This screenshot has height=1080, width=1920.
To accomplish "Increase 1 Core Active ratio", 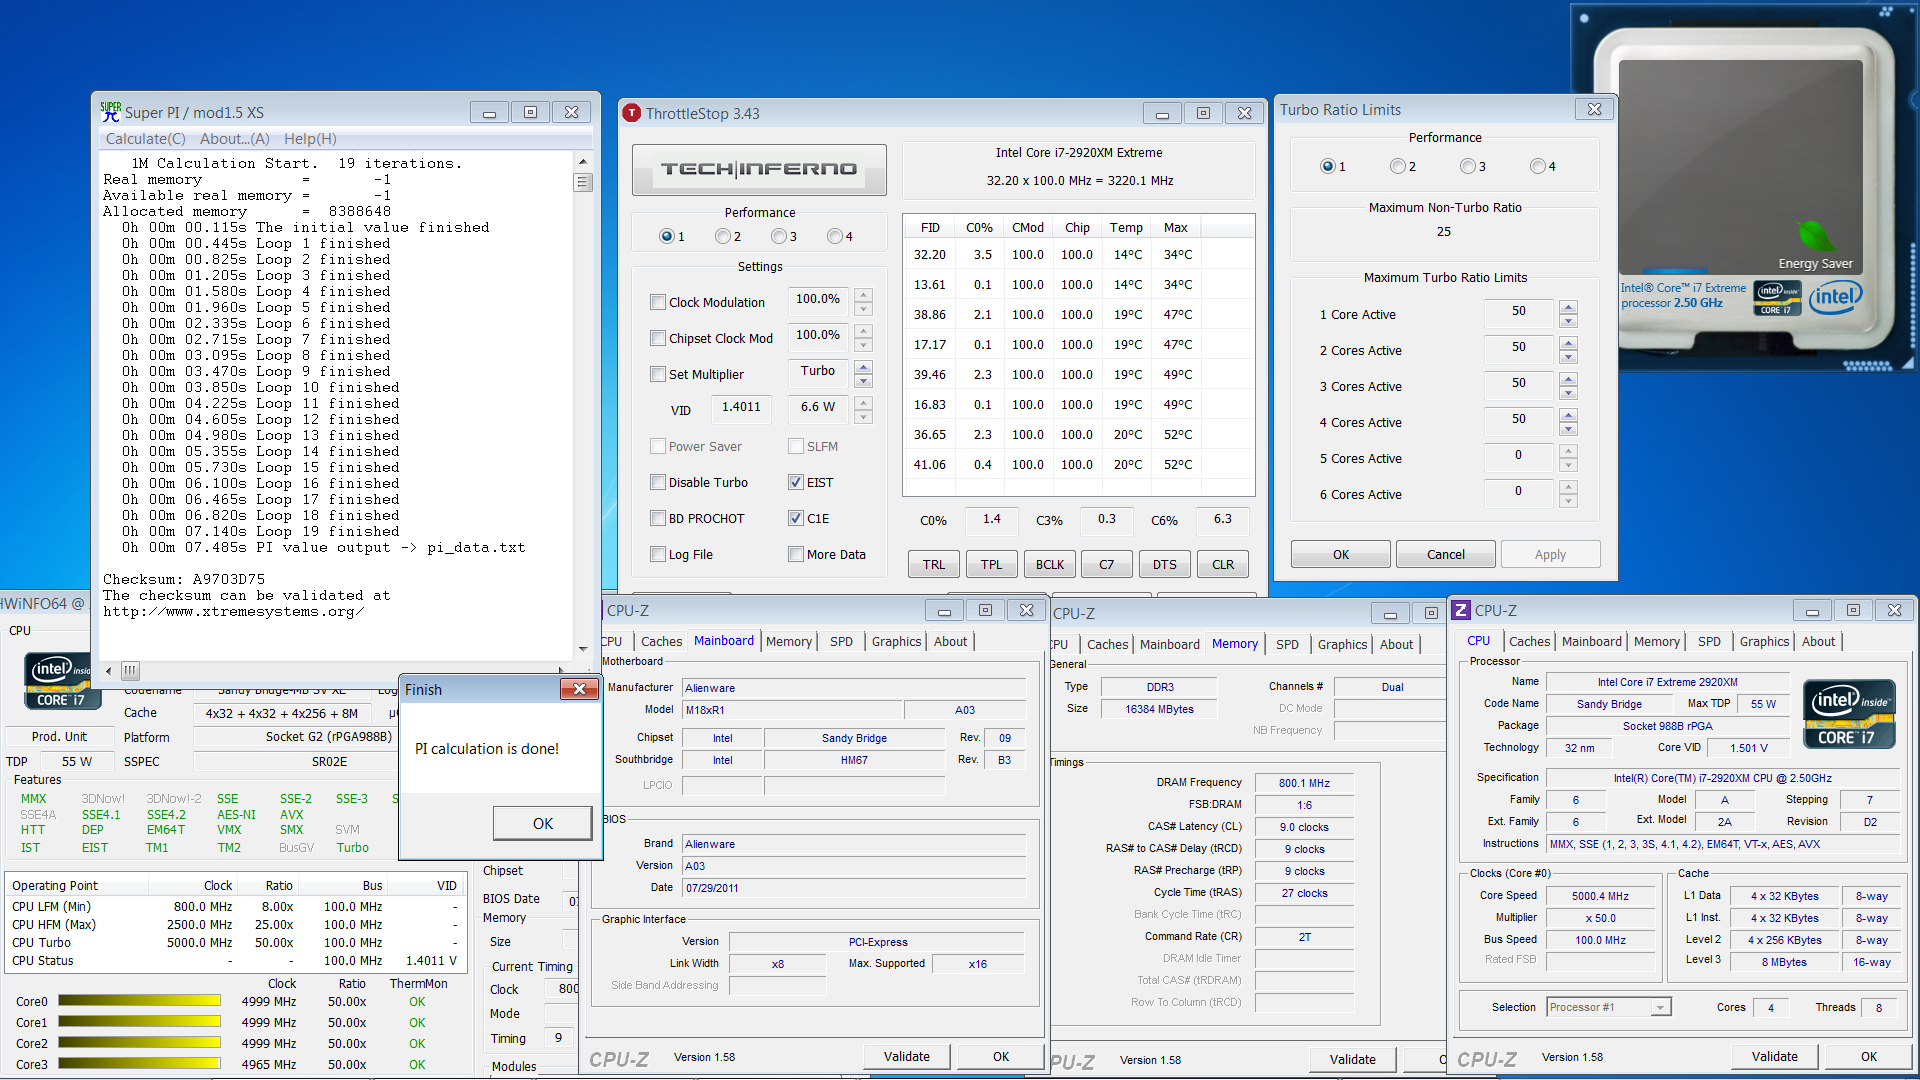I will point(1568,307).
